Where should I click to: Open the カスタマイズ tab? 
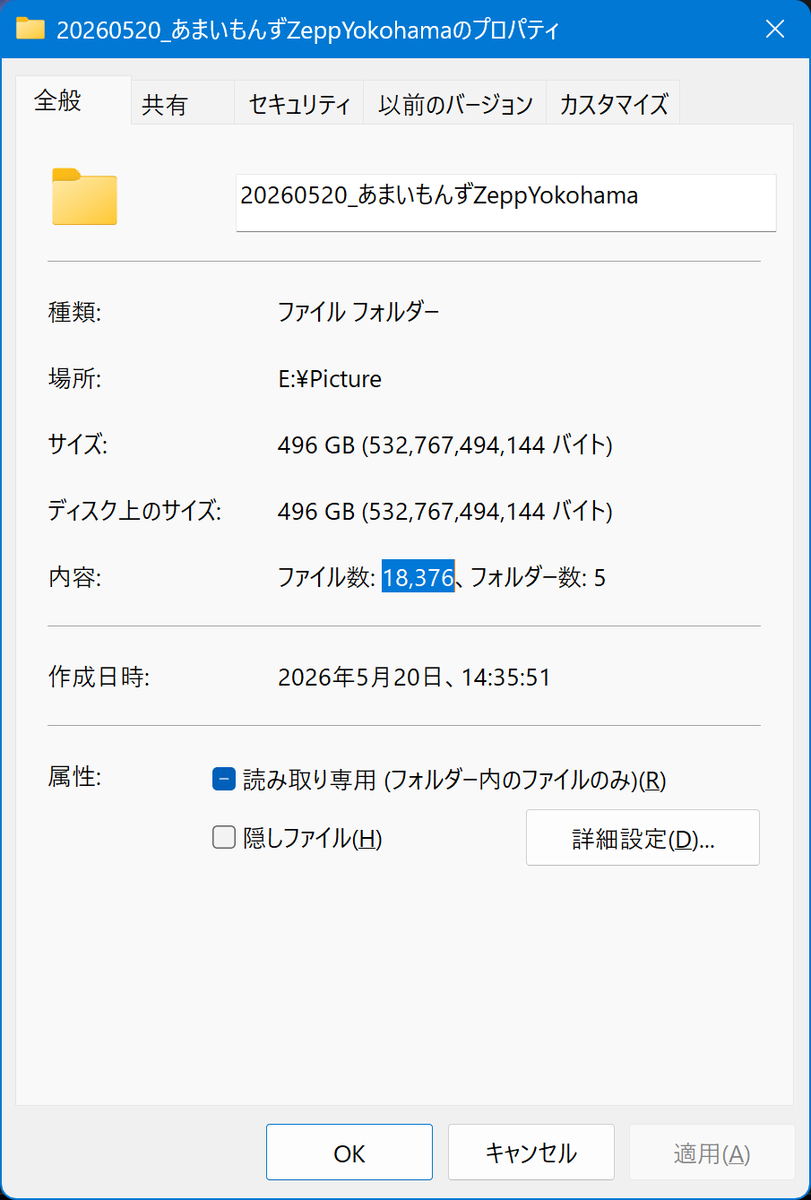pos(614,103)
